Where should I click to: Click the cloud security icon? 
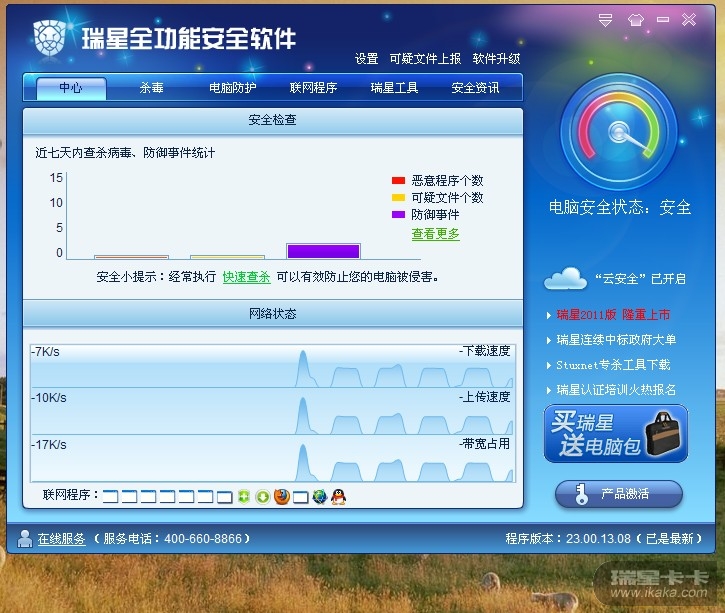click(565, 279)
